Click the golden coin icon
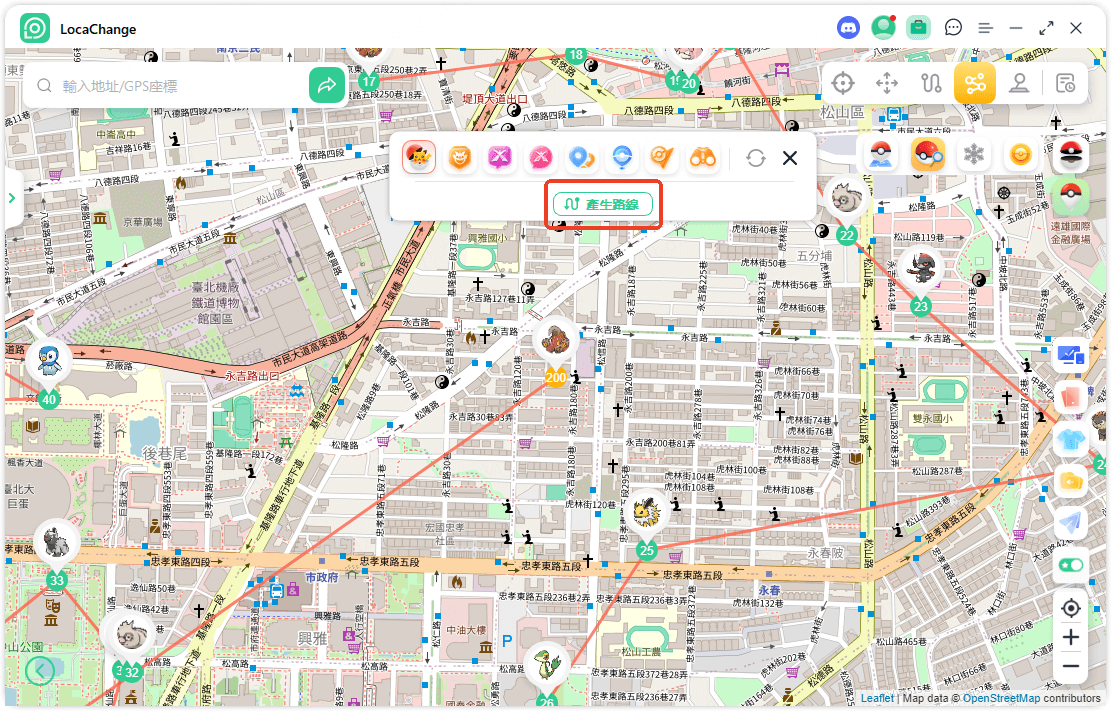Viewport: 1111px width, 711px height. pyautogui.click(x=1020, y=154)
